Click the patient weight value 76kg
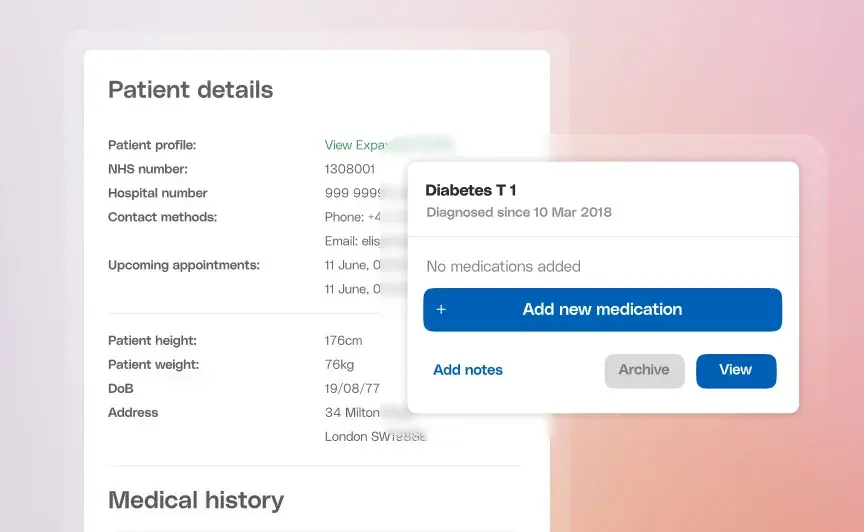864x532 pixels. pyautogui.click(x=339, y=364)
